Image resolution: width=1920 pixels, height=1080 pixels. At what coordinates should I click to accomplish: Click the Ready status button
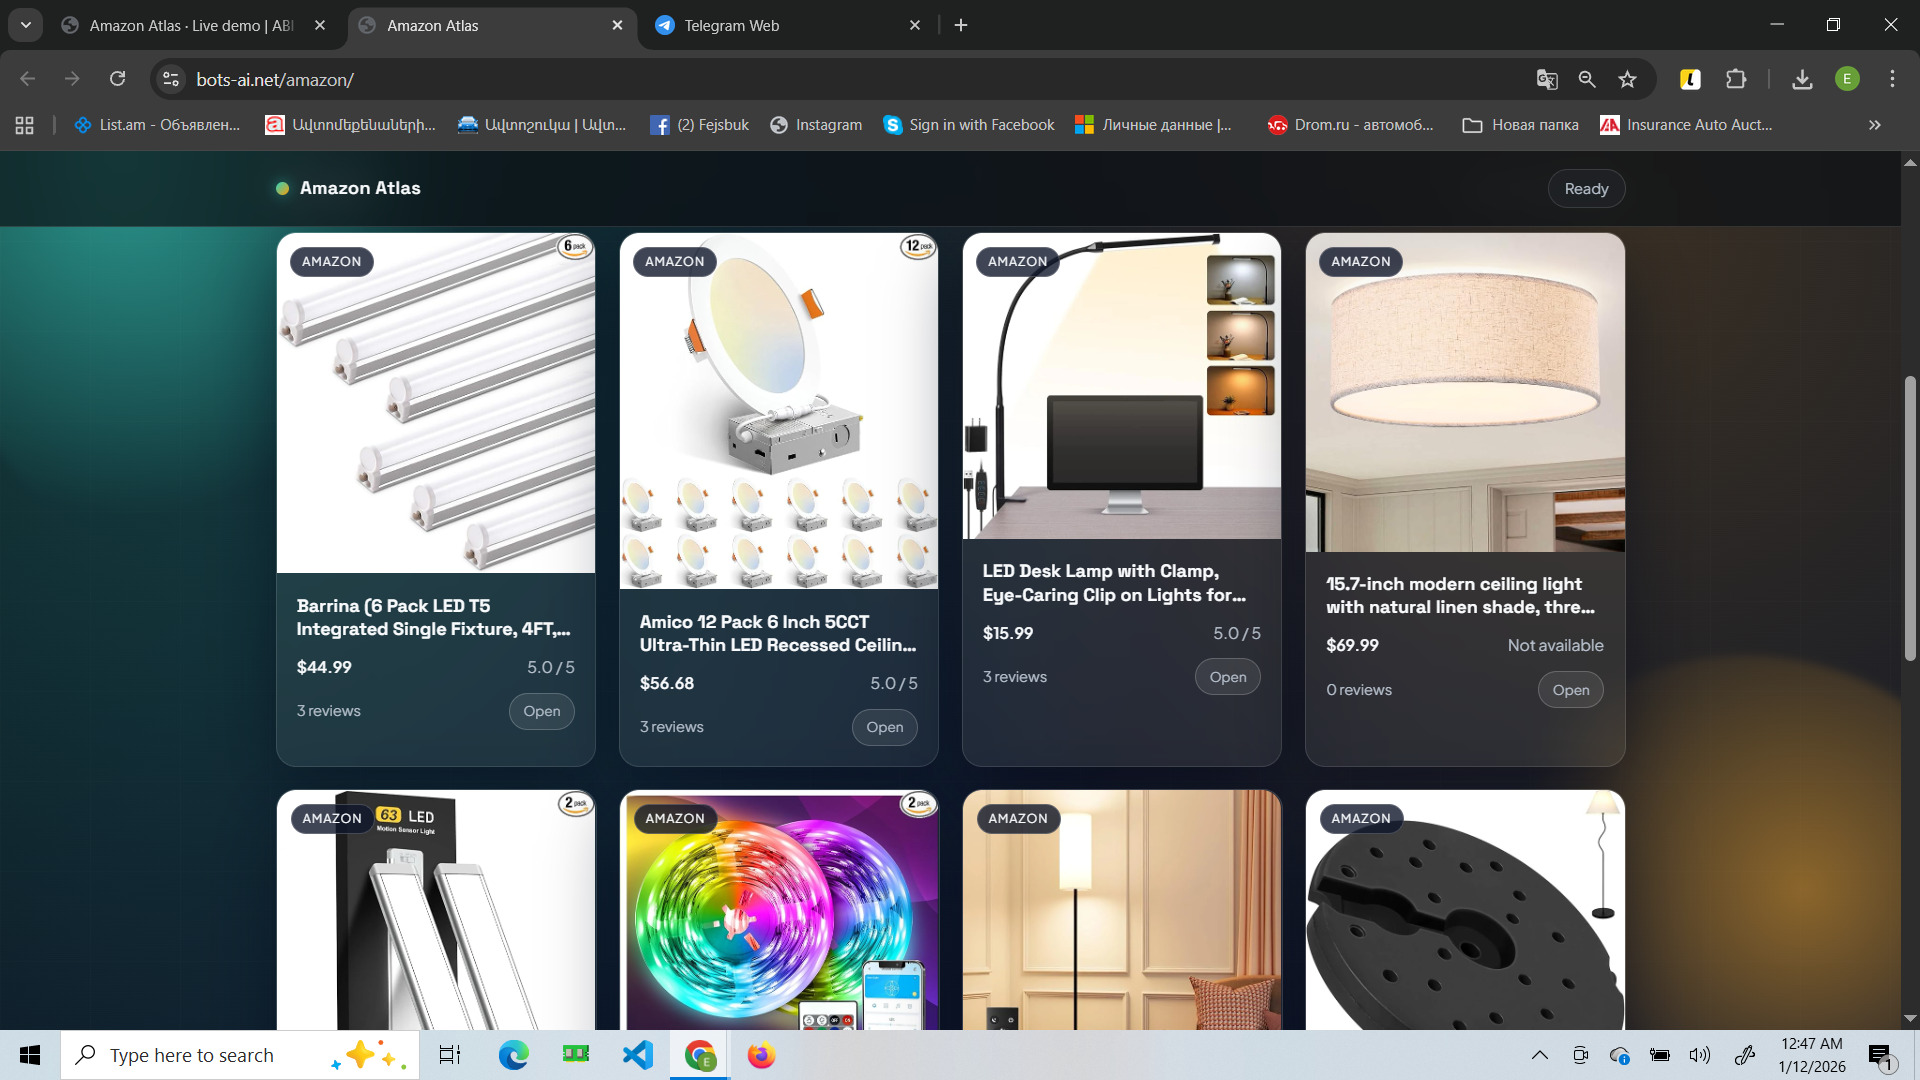1586,189
